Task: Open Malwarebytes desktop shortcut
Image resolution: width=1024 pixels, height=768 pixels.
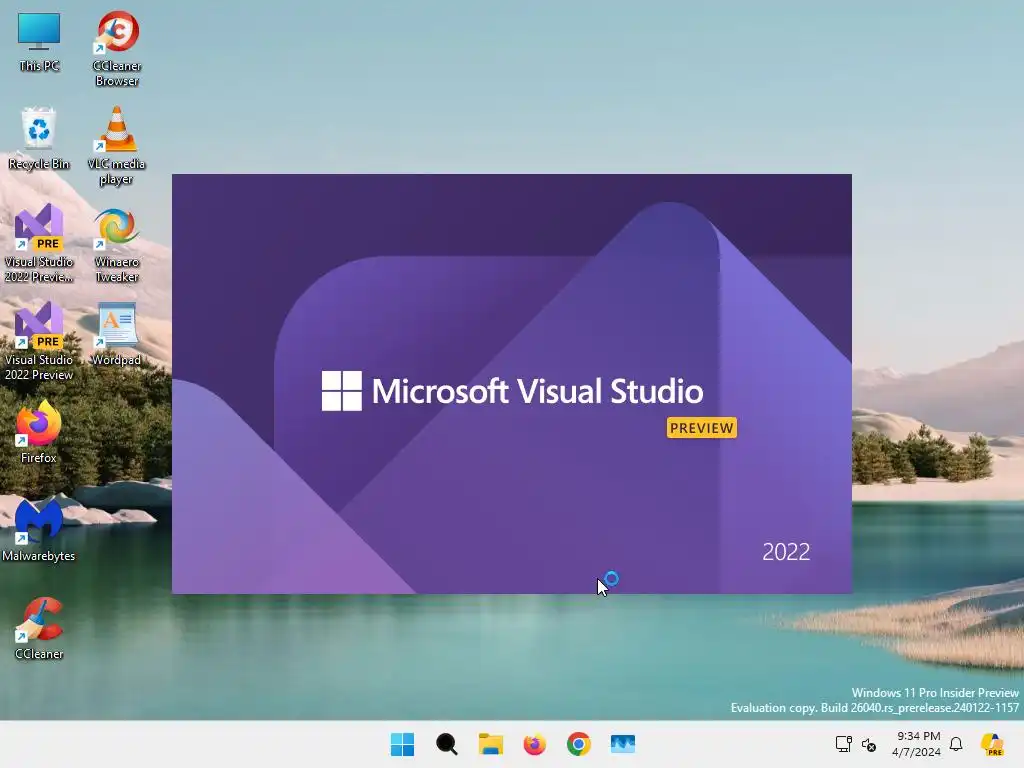Action: pos(39,530)
